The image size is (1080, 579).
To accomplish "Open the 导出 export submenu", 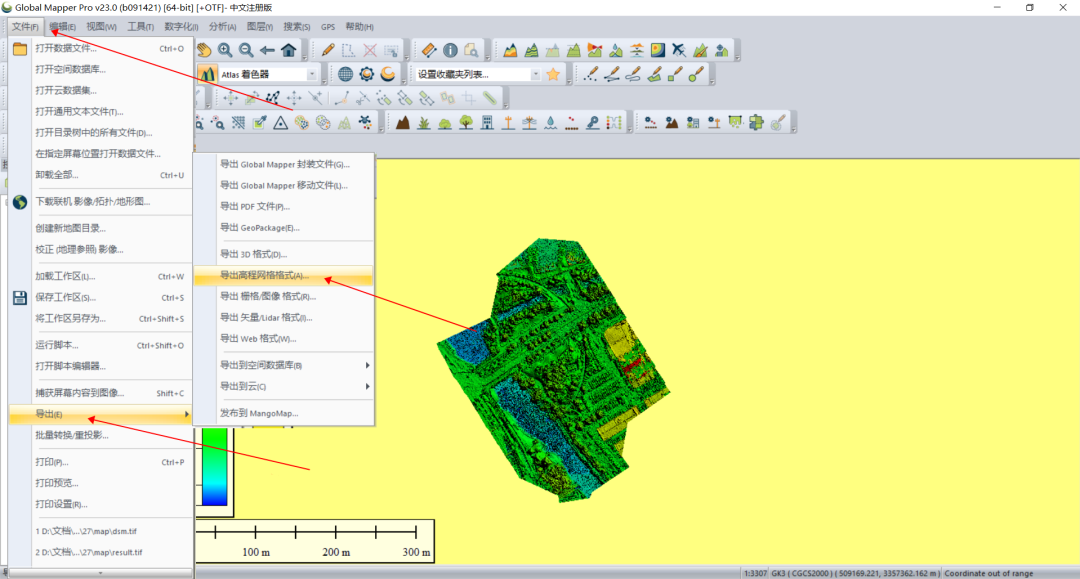I will tap(101, 414).
